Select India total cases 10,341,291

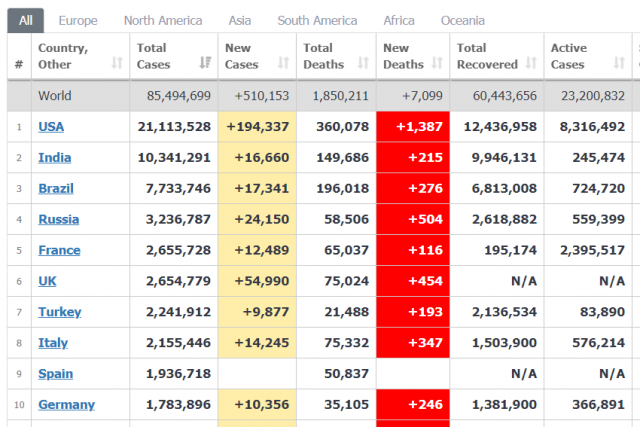point(174,158)
